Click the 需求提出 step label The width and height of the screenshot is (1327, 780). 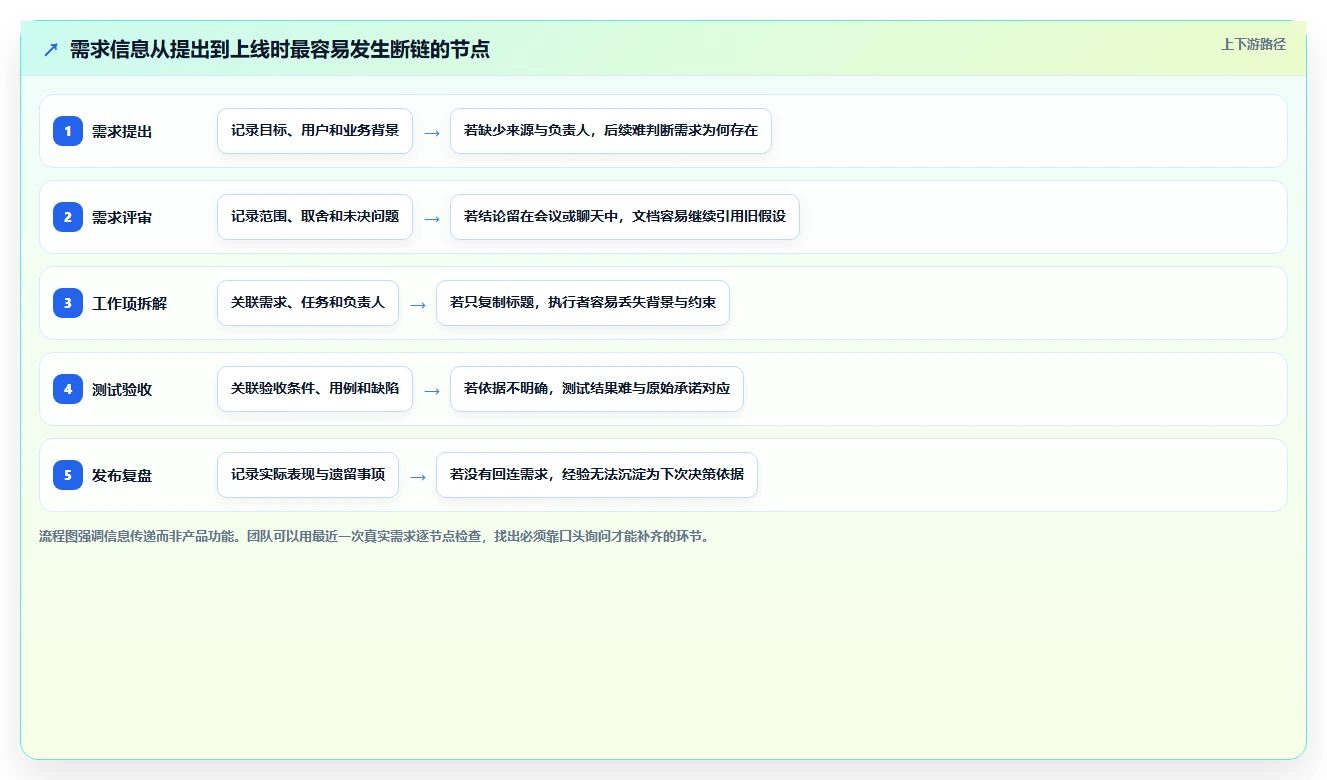(x=122, y=131)
